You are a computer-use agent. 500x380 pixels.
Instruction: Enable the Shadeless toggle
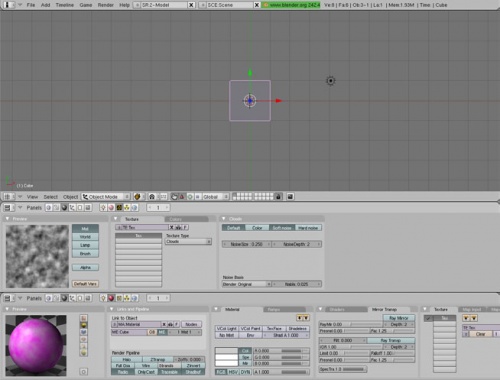tap(297, 328)
